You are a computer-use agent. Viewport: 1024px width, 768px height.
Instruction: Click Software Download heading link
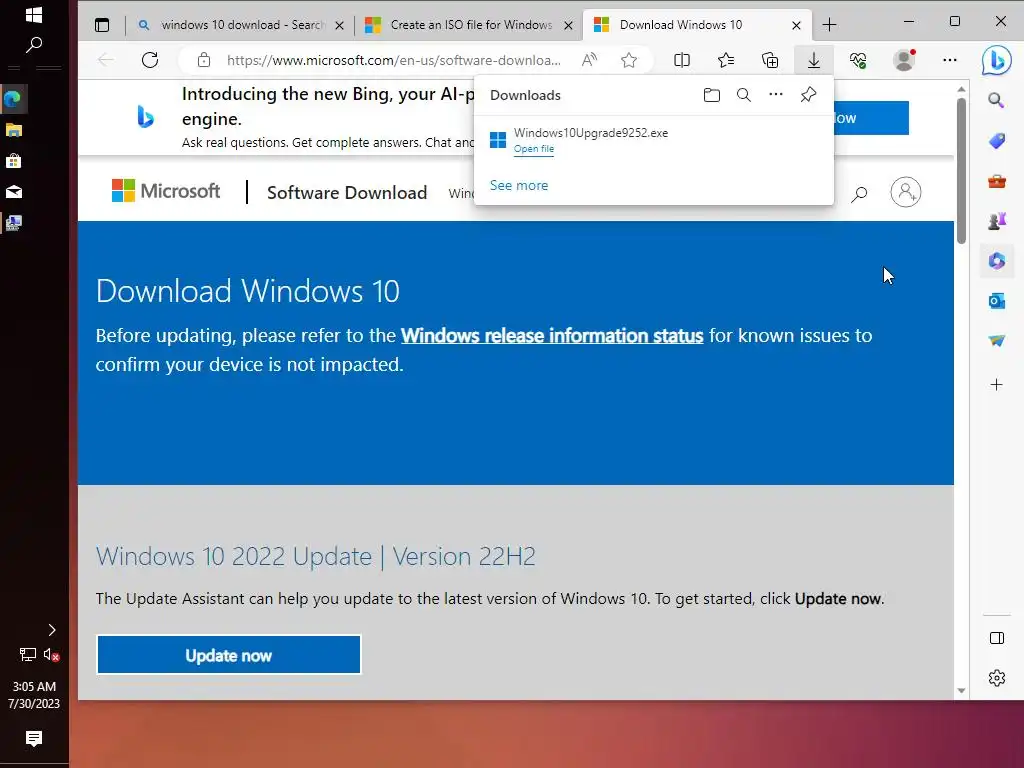347,193
